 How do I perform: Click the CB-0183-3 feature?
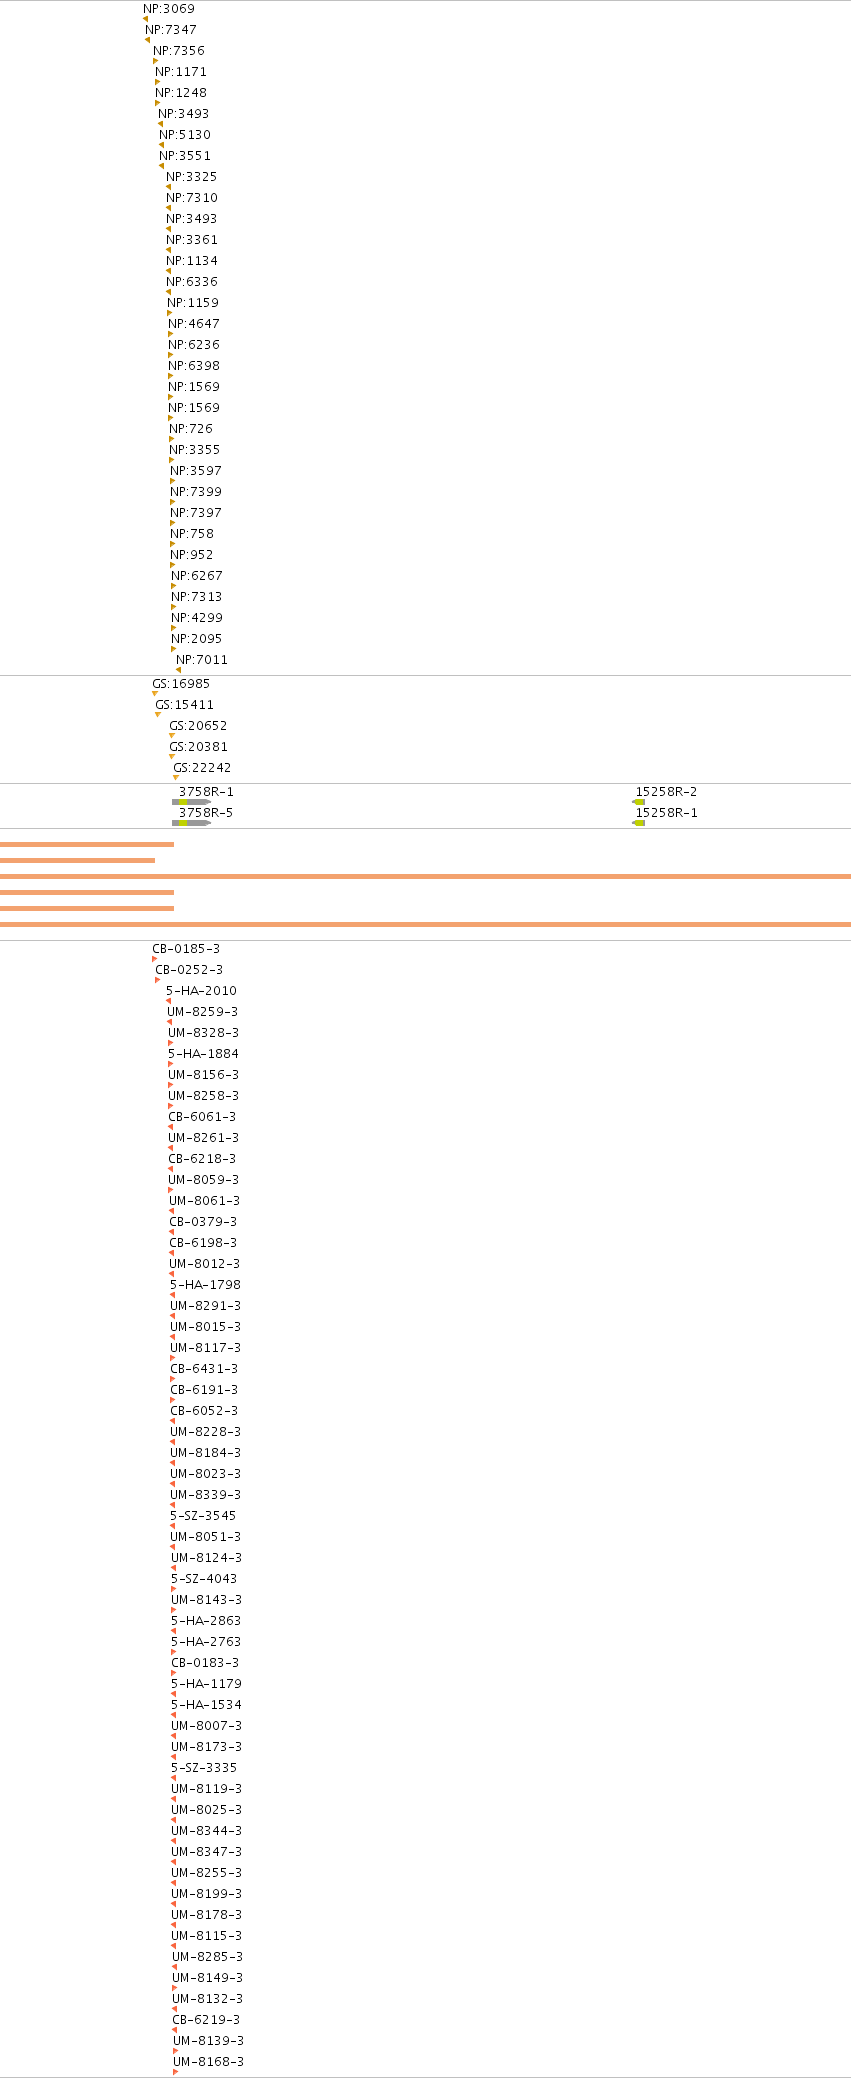pyautogui.click(x=205, y=1663)
